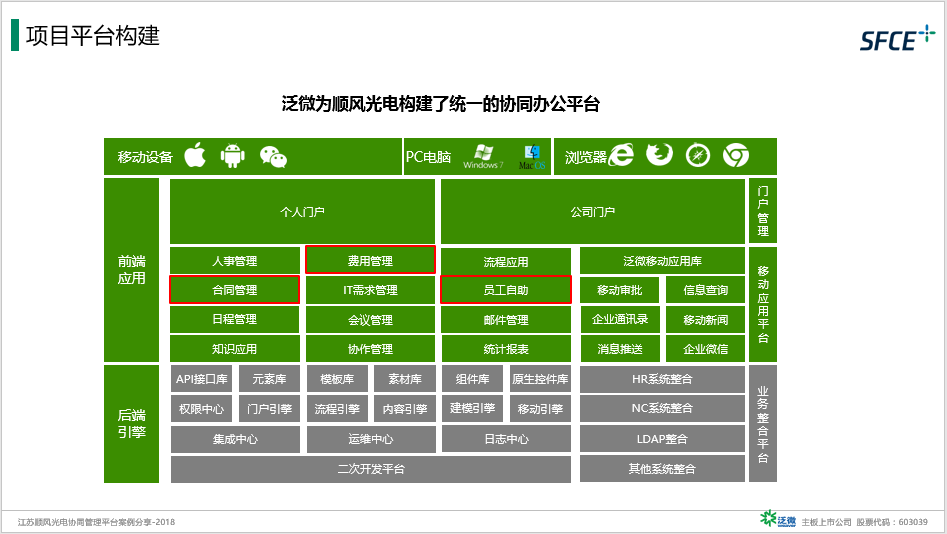This screenshot has width=947, height=534.
Task: Click the 素材库 box
Action: 405,379
